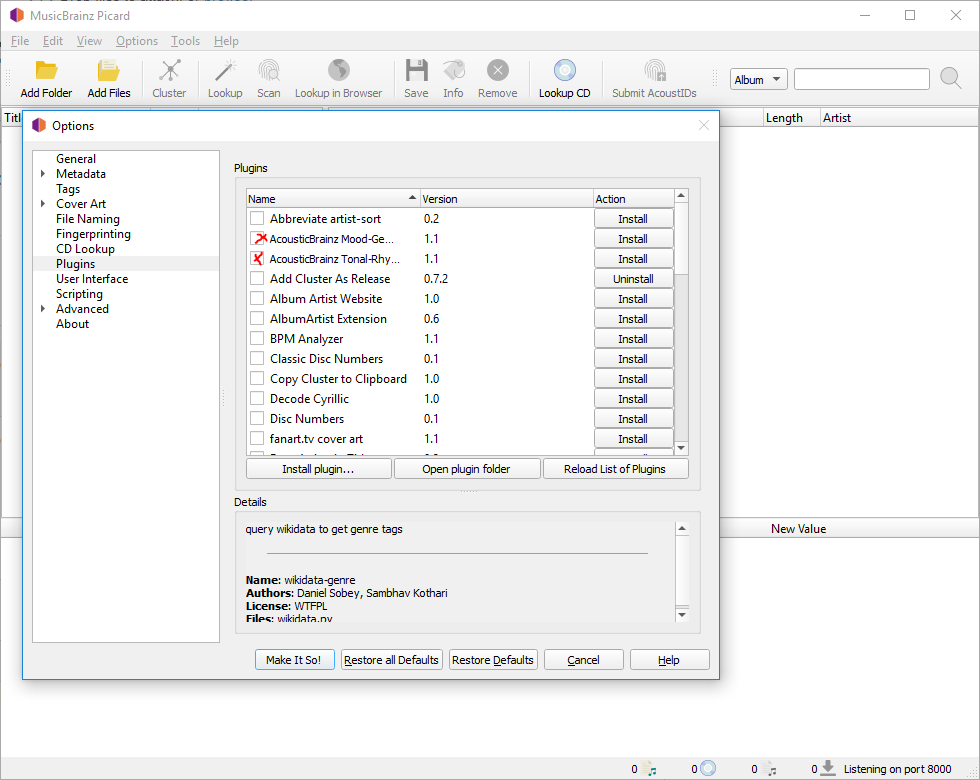Click Reload List of Plugins button

(x=616, y=469)
